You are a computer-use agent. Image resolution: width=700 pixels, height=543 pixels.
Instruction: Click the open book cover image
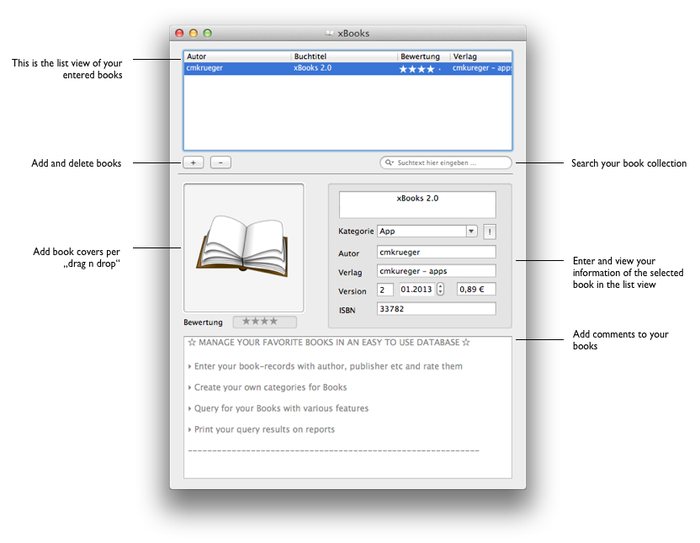[x=243, y=247]
